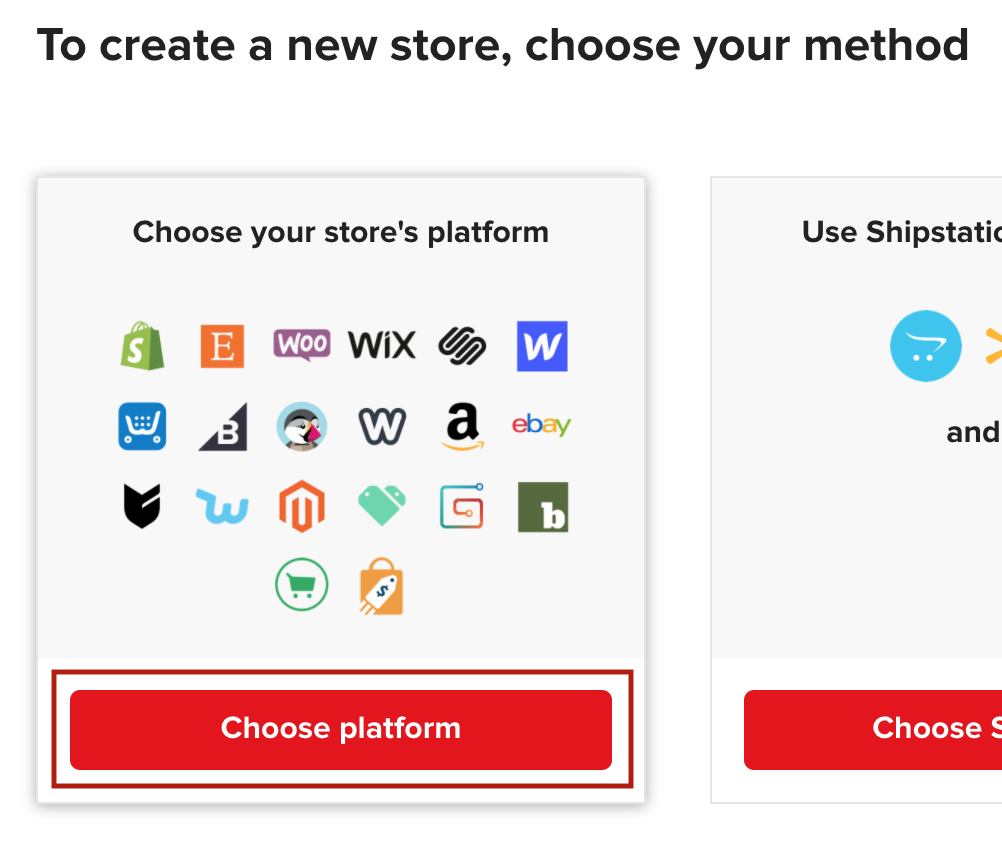Select the eBay logo
This screenshot has width=1002, height=852.
click(x=541, y=424)
